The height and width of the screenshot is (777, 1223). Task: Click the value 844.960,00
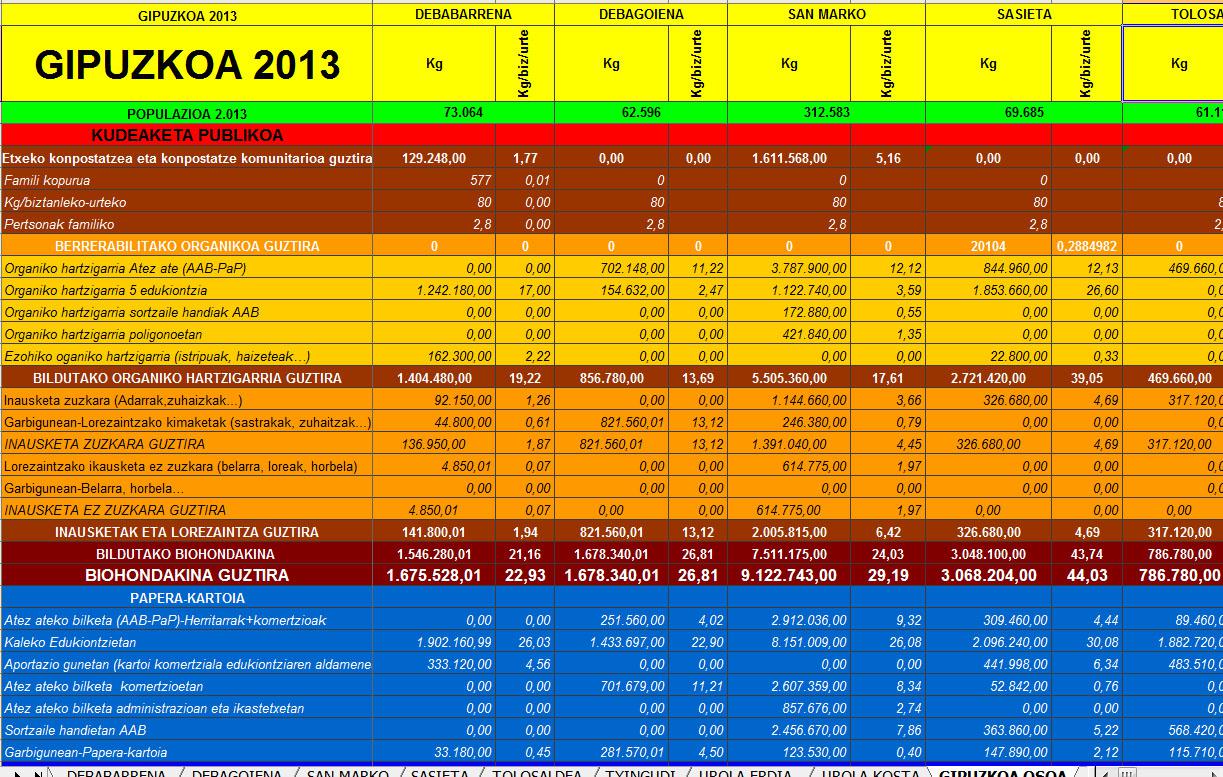(988, 268)
